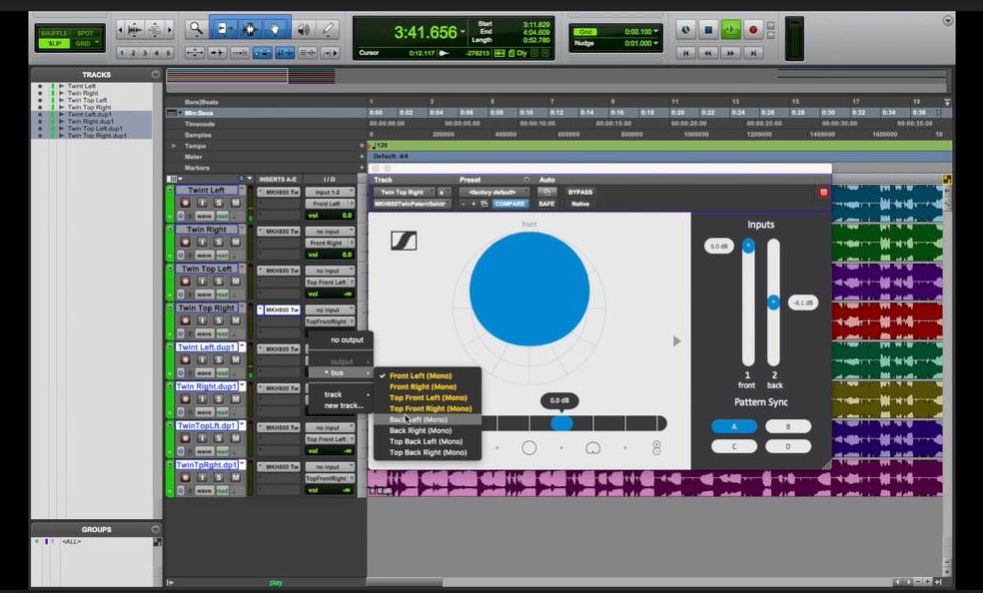This screenshot has height=593, width=983.
Task: Click the COMPARE button in plug-in
Action: [510, 204]
